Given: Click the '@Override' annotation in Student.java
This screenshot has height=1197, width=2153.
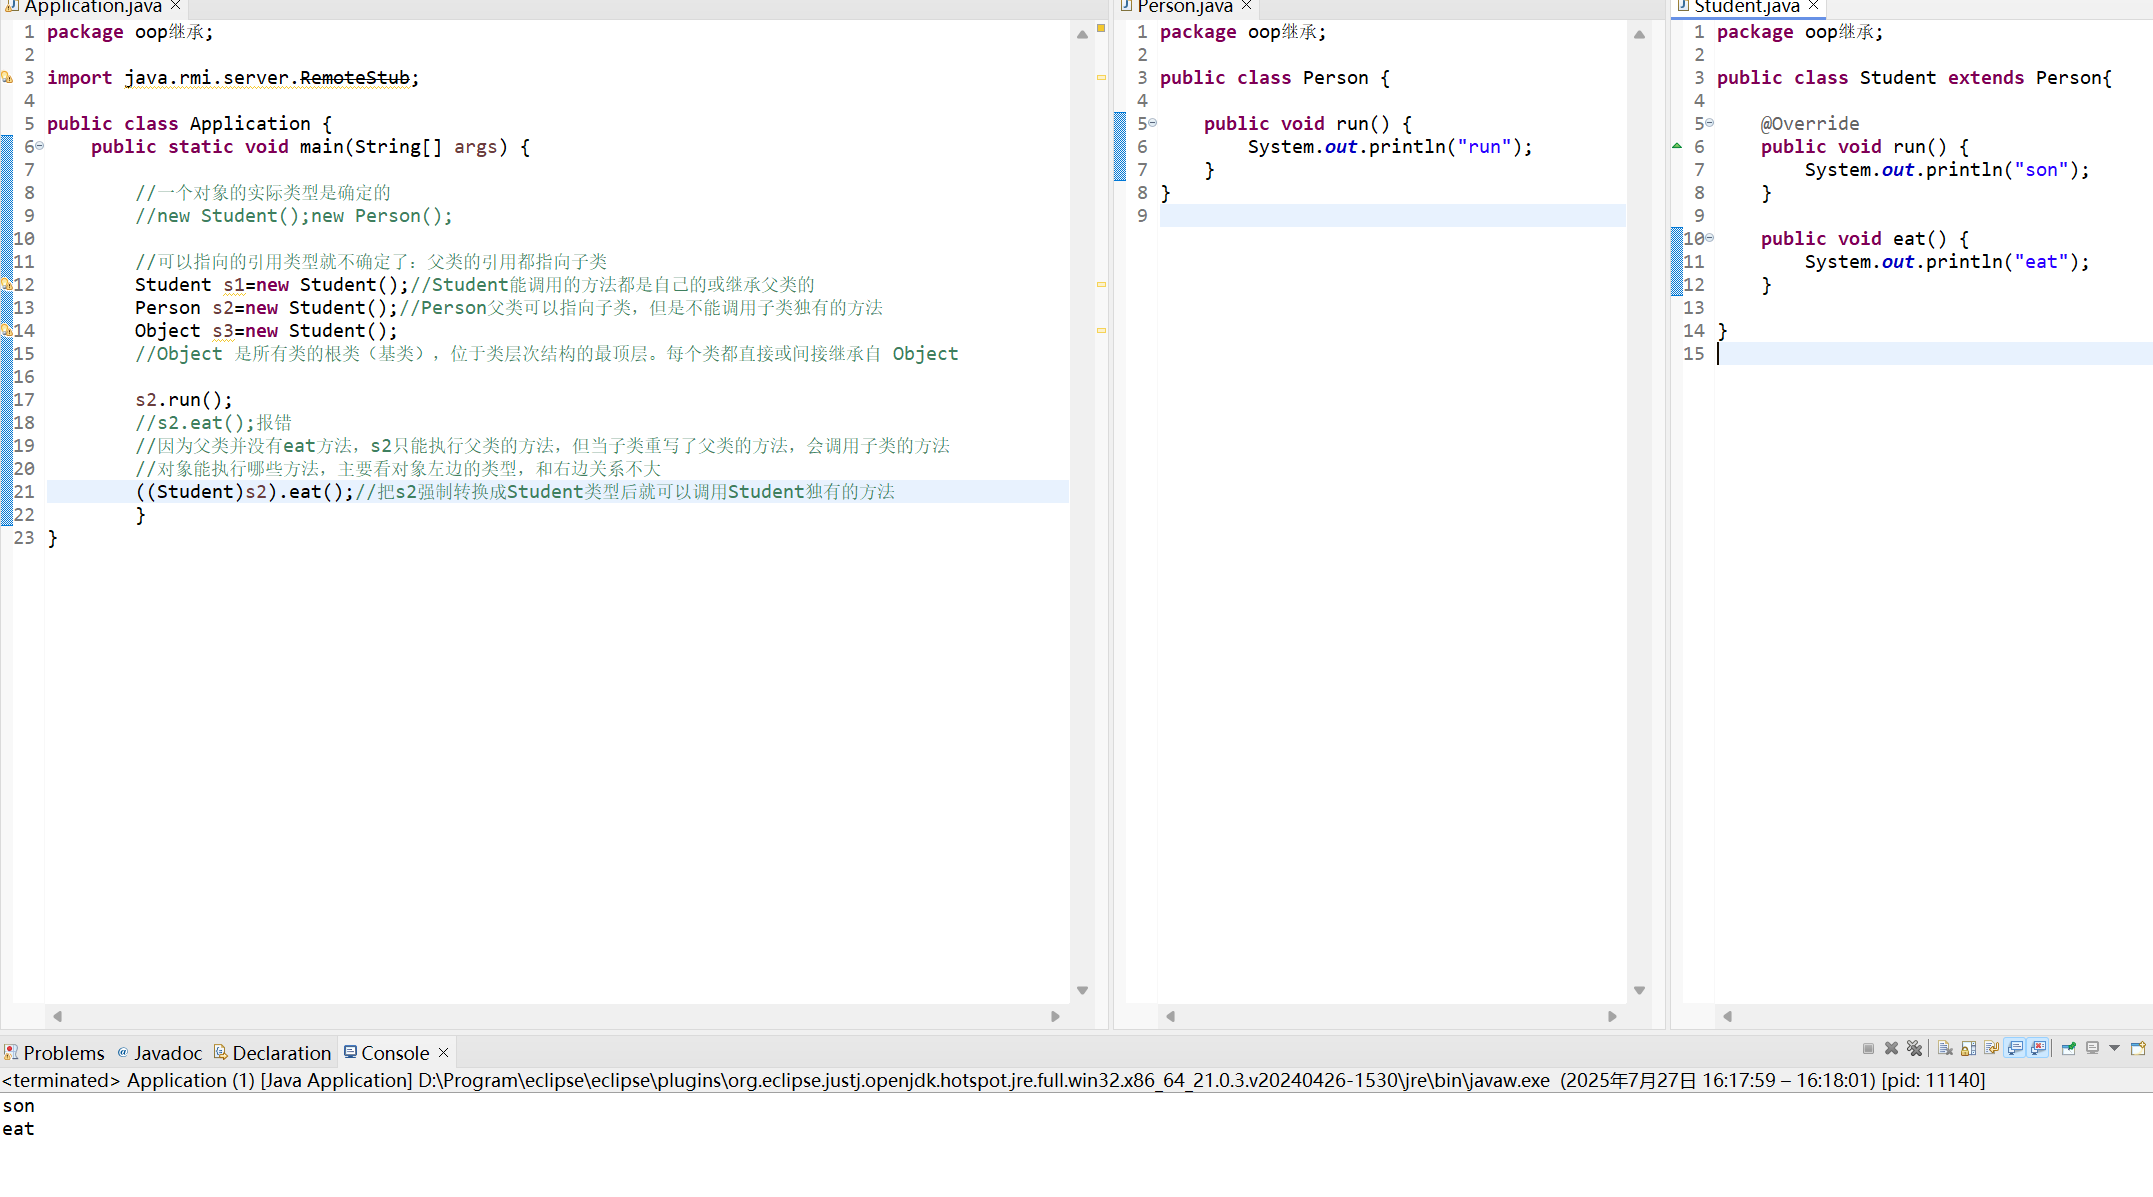Looking at the screenshot, I should pyautogui.click(x=1810, y=124).
